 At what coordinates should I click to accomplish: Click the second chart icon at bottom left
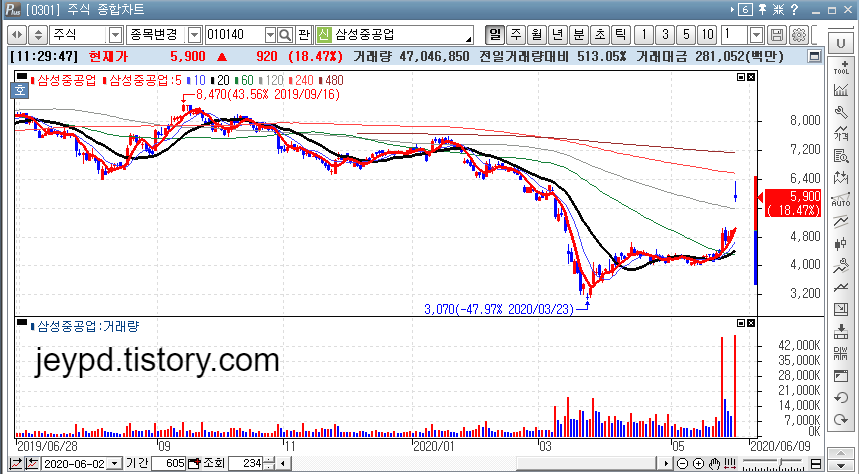[32, 464]
